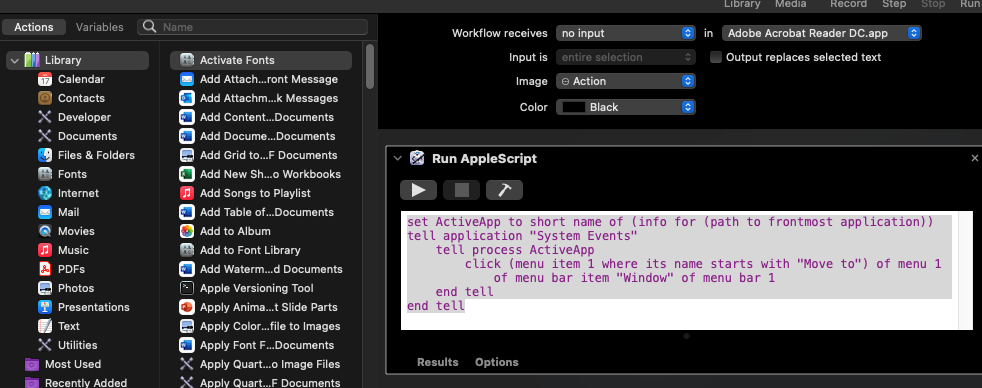Screen dimensions: 982x388
Task: Select Recently Added smart folder
Action: (76, 383)
